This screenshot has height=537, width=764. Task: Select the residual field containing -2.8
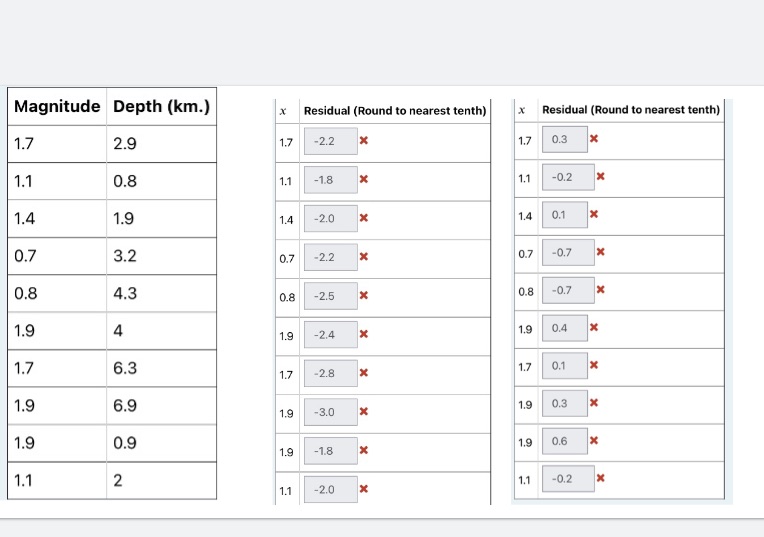[x=331, y=373]
